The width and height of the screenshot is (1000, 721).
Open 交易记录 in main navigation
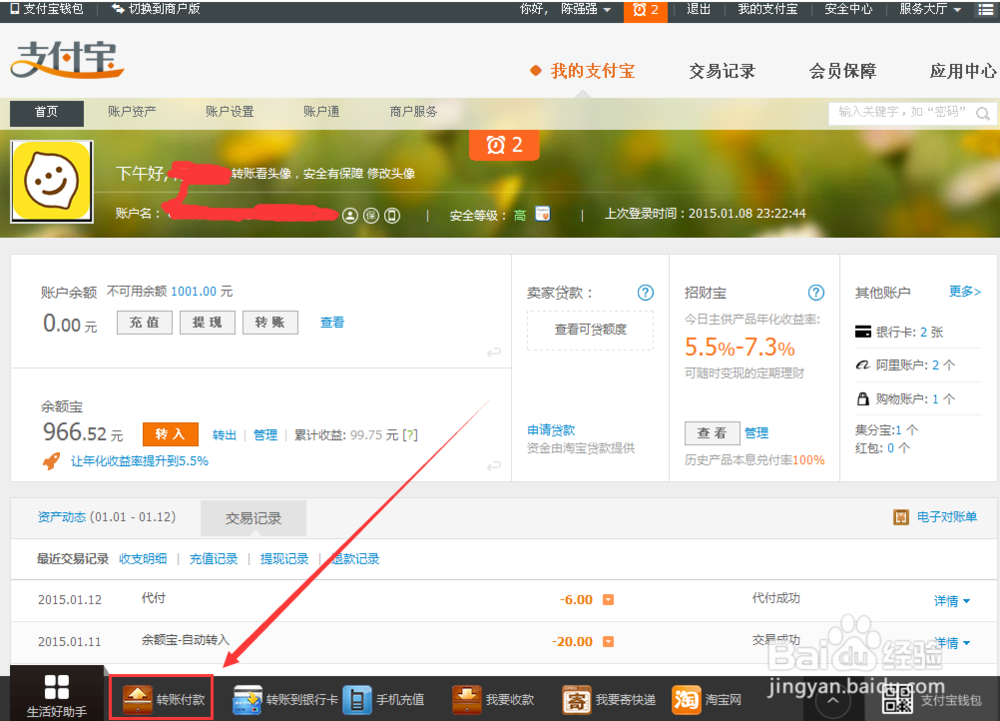pyautogui.click(x=722, y=71)
